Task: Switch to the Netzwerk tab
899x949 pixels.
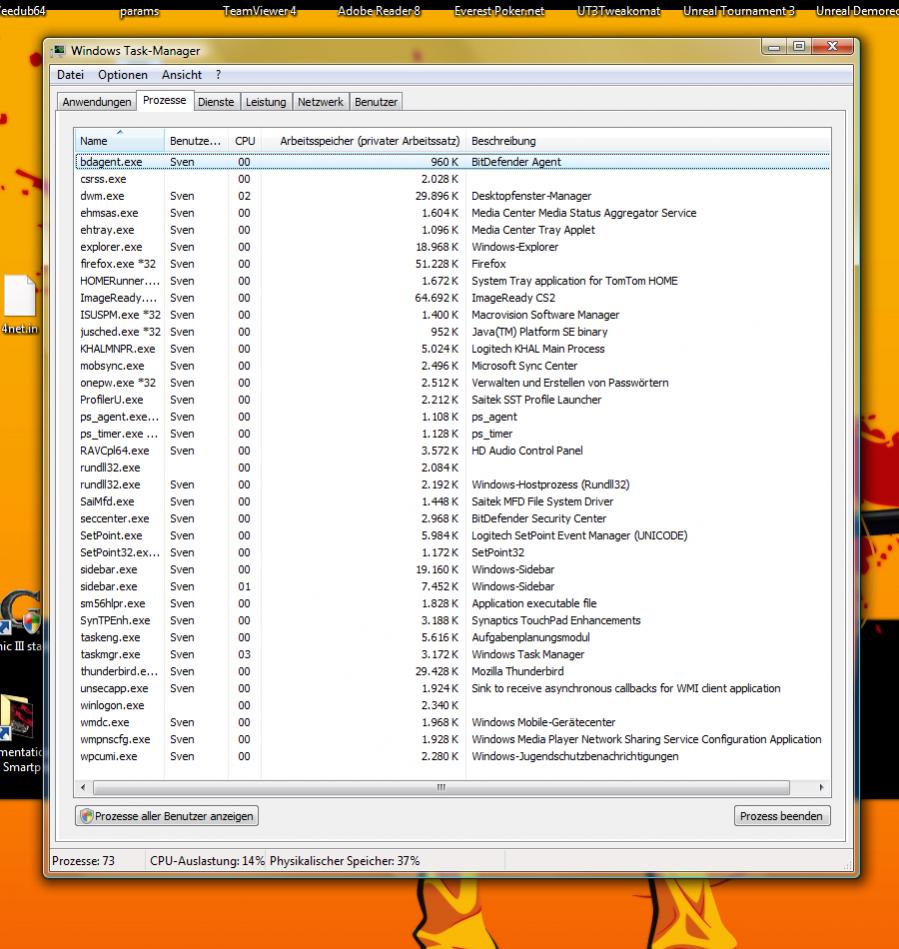Action: 321,102
